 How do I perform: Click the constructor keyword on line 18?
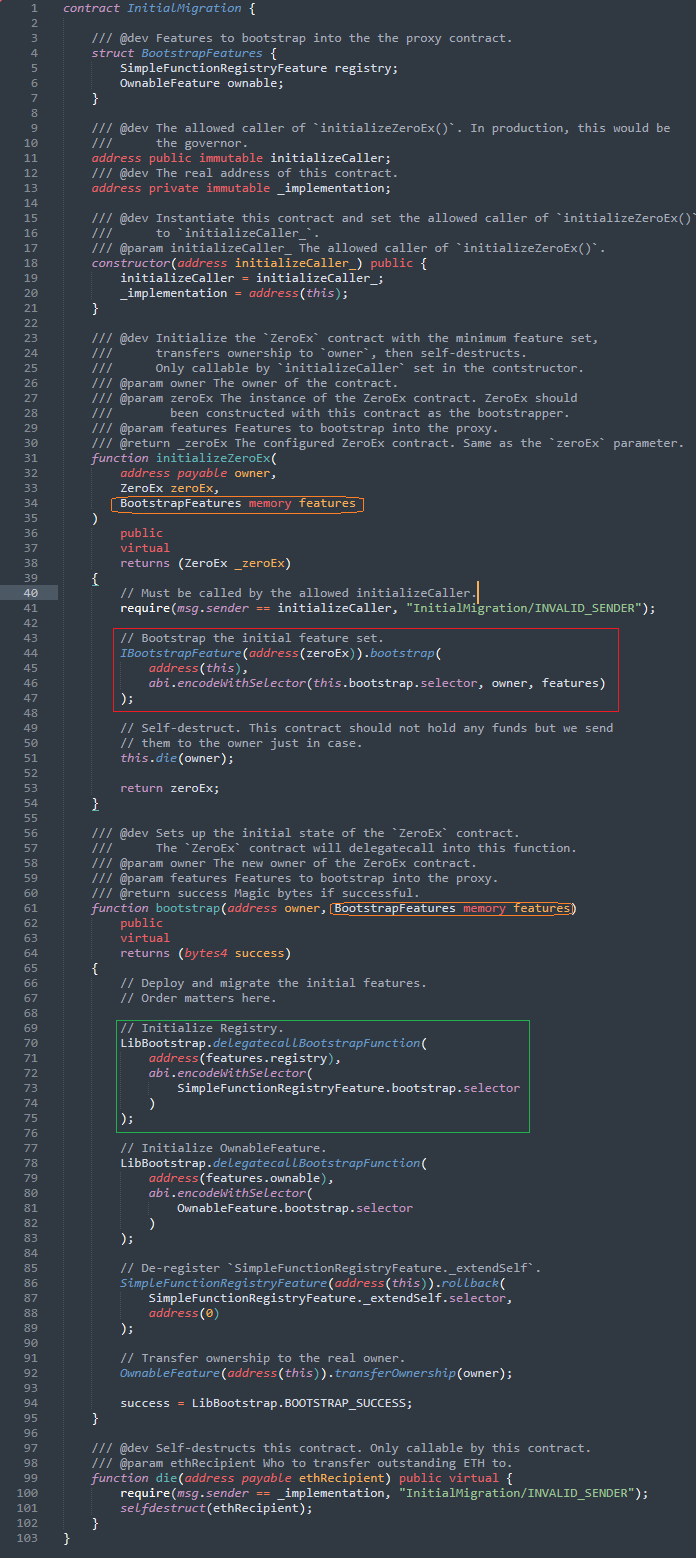pyautogui.click(x=130, y=263)
